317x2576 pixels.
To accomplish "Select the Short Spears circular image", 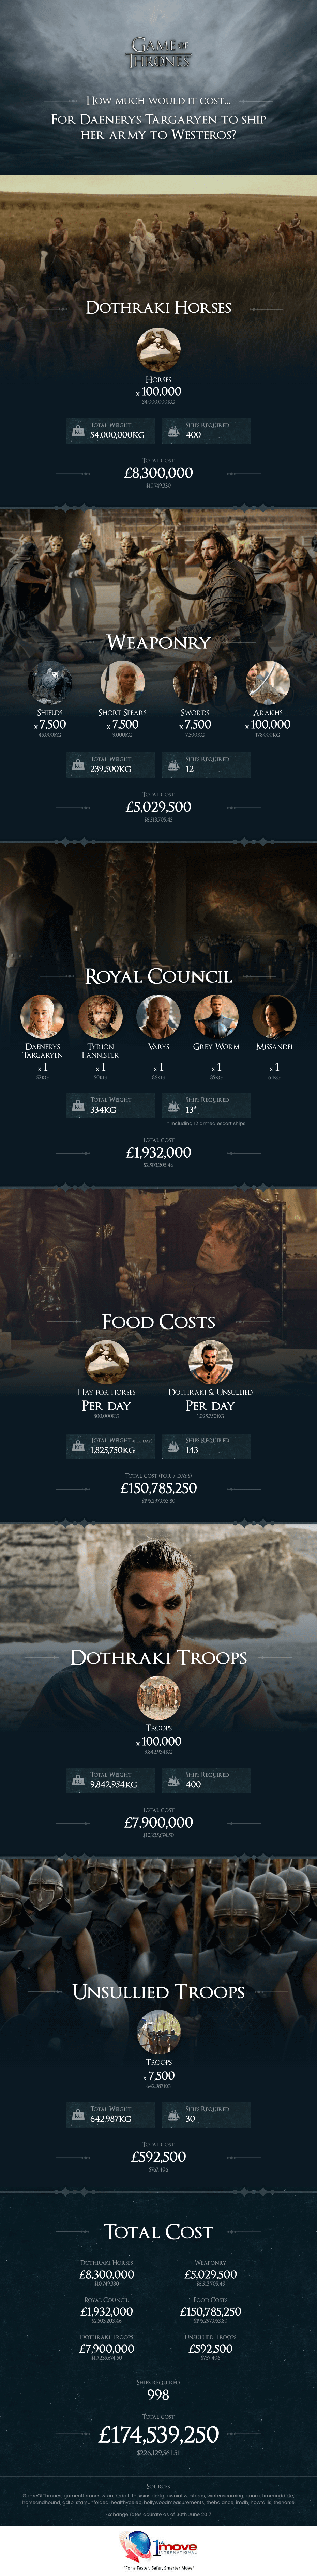I will click(x=122, y=682).
